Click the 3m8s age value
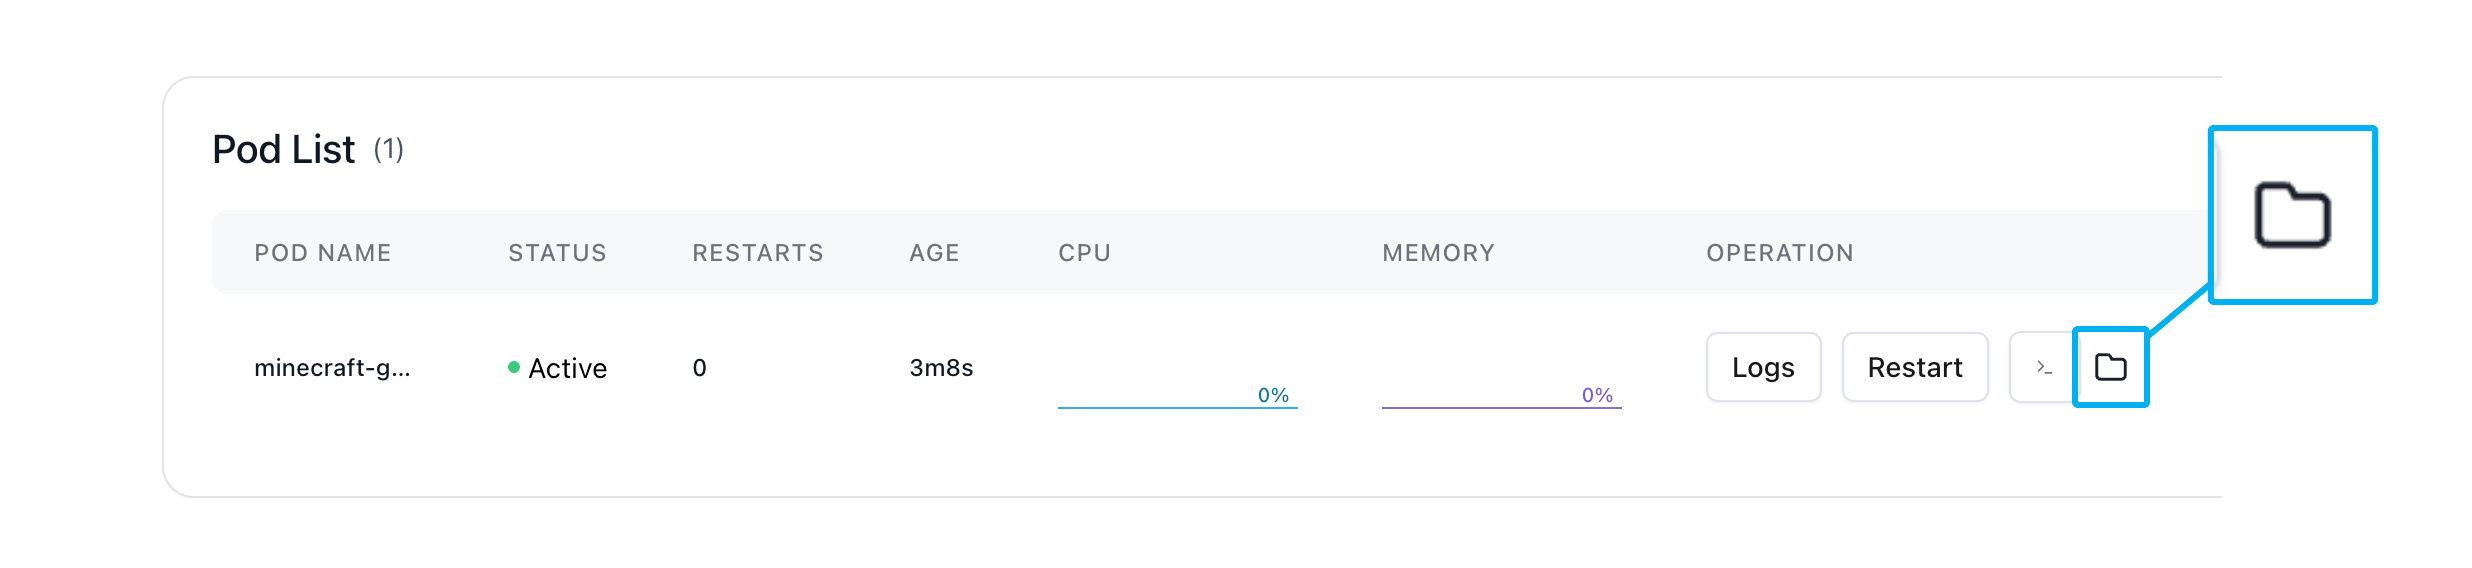2472x568 pixels. point(941,368)
